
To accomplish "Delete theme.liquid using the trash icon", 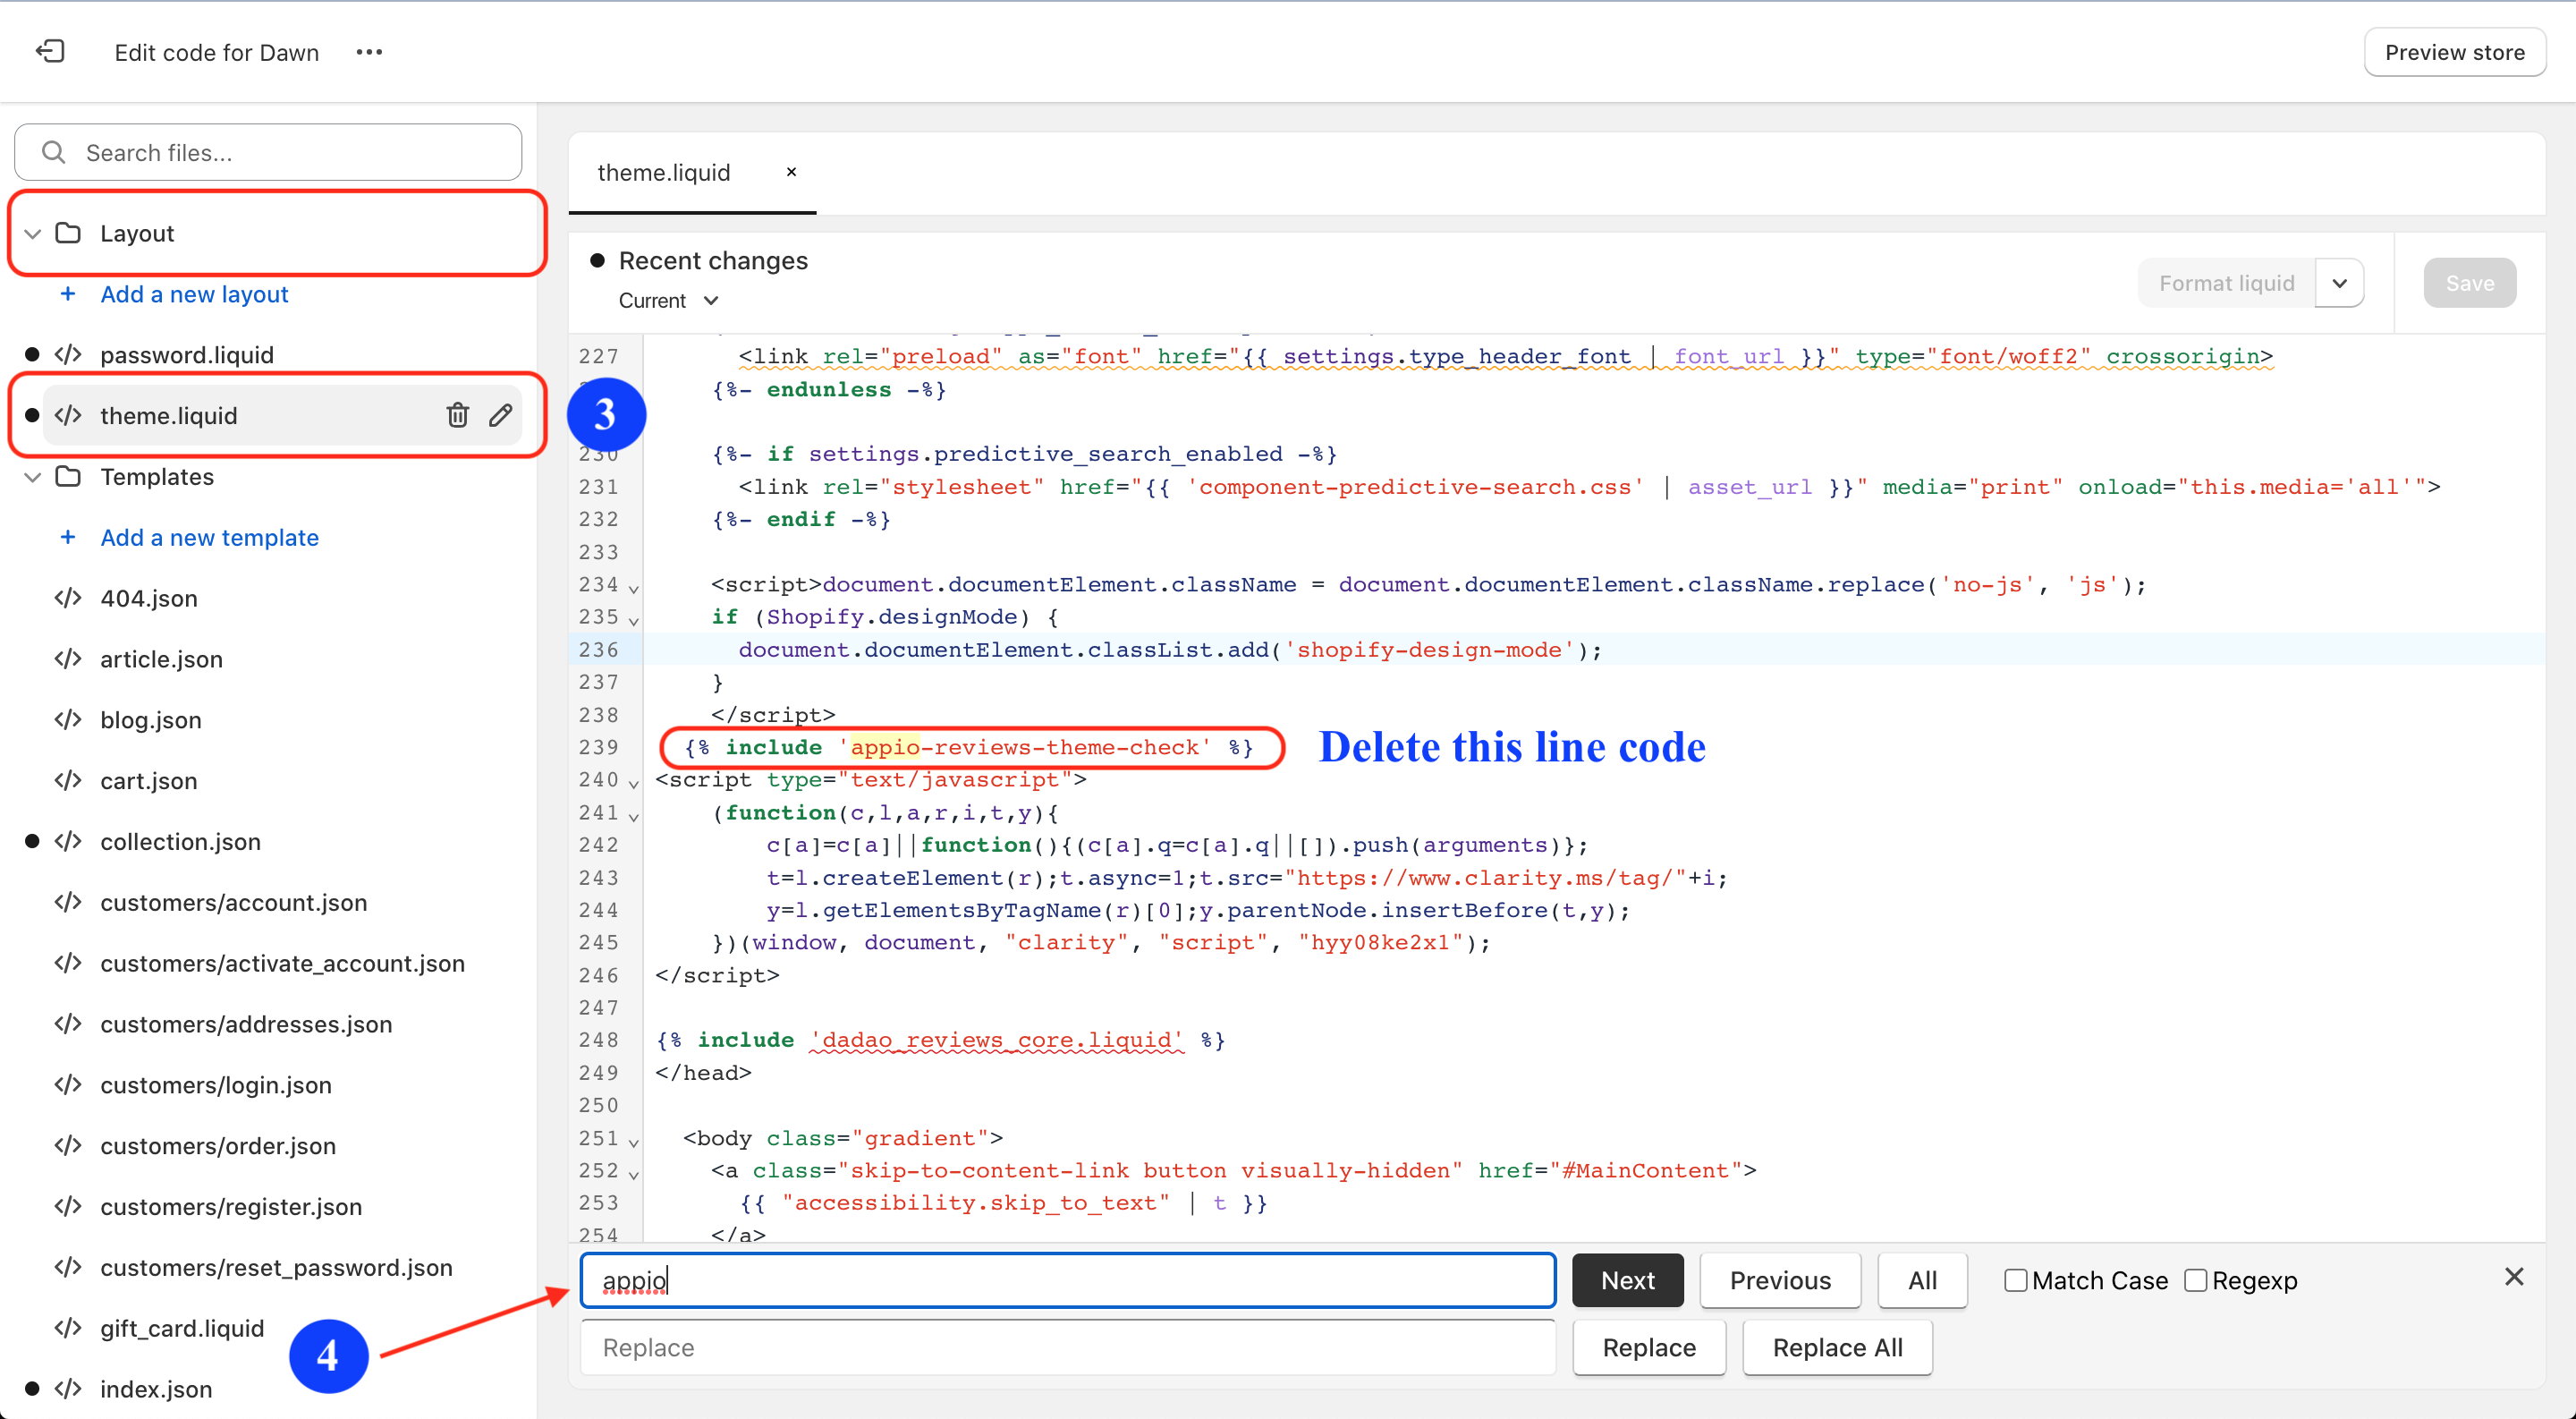I will [457, 415].
